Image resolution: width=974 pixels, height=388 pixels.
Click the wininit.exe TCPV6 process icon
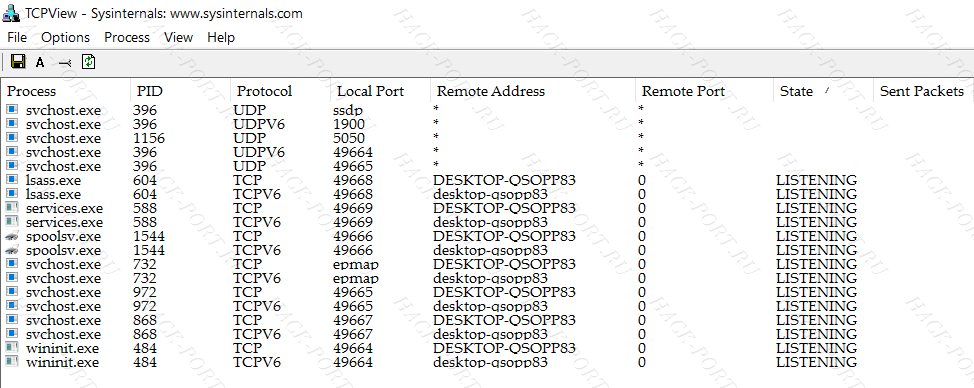(x=12, y=361)
